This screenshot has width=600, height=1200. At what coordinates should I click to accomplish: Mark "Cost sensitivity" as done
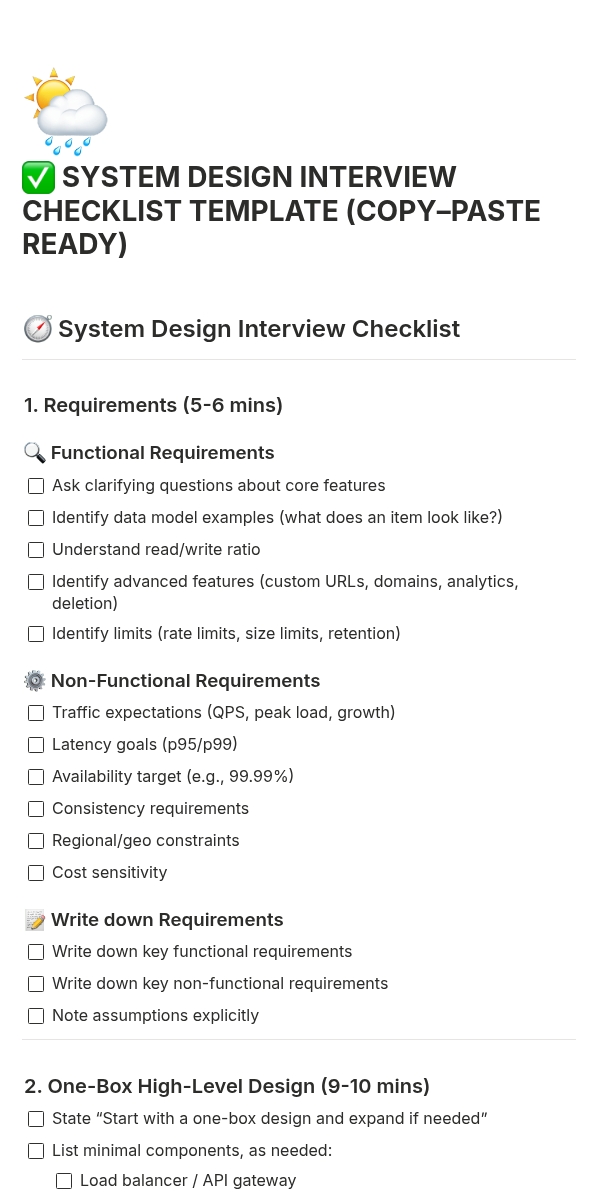click(x=36, y=873)
